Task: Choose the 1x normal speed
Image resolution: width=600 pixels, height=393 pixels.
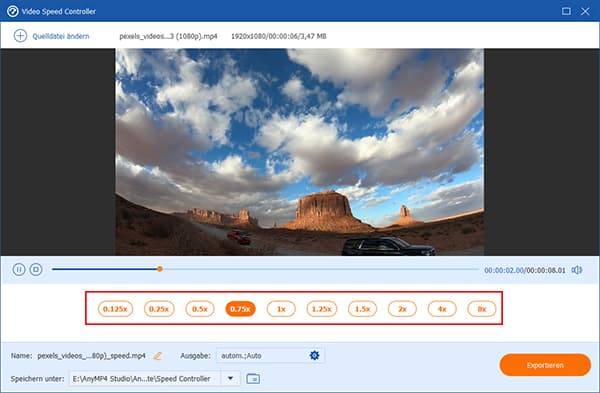Action: (x=281, y=309)
